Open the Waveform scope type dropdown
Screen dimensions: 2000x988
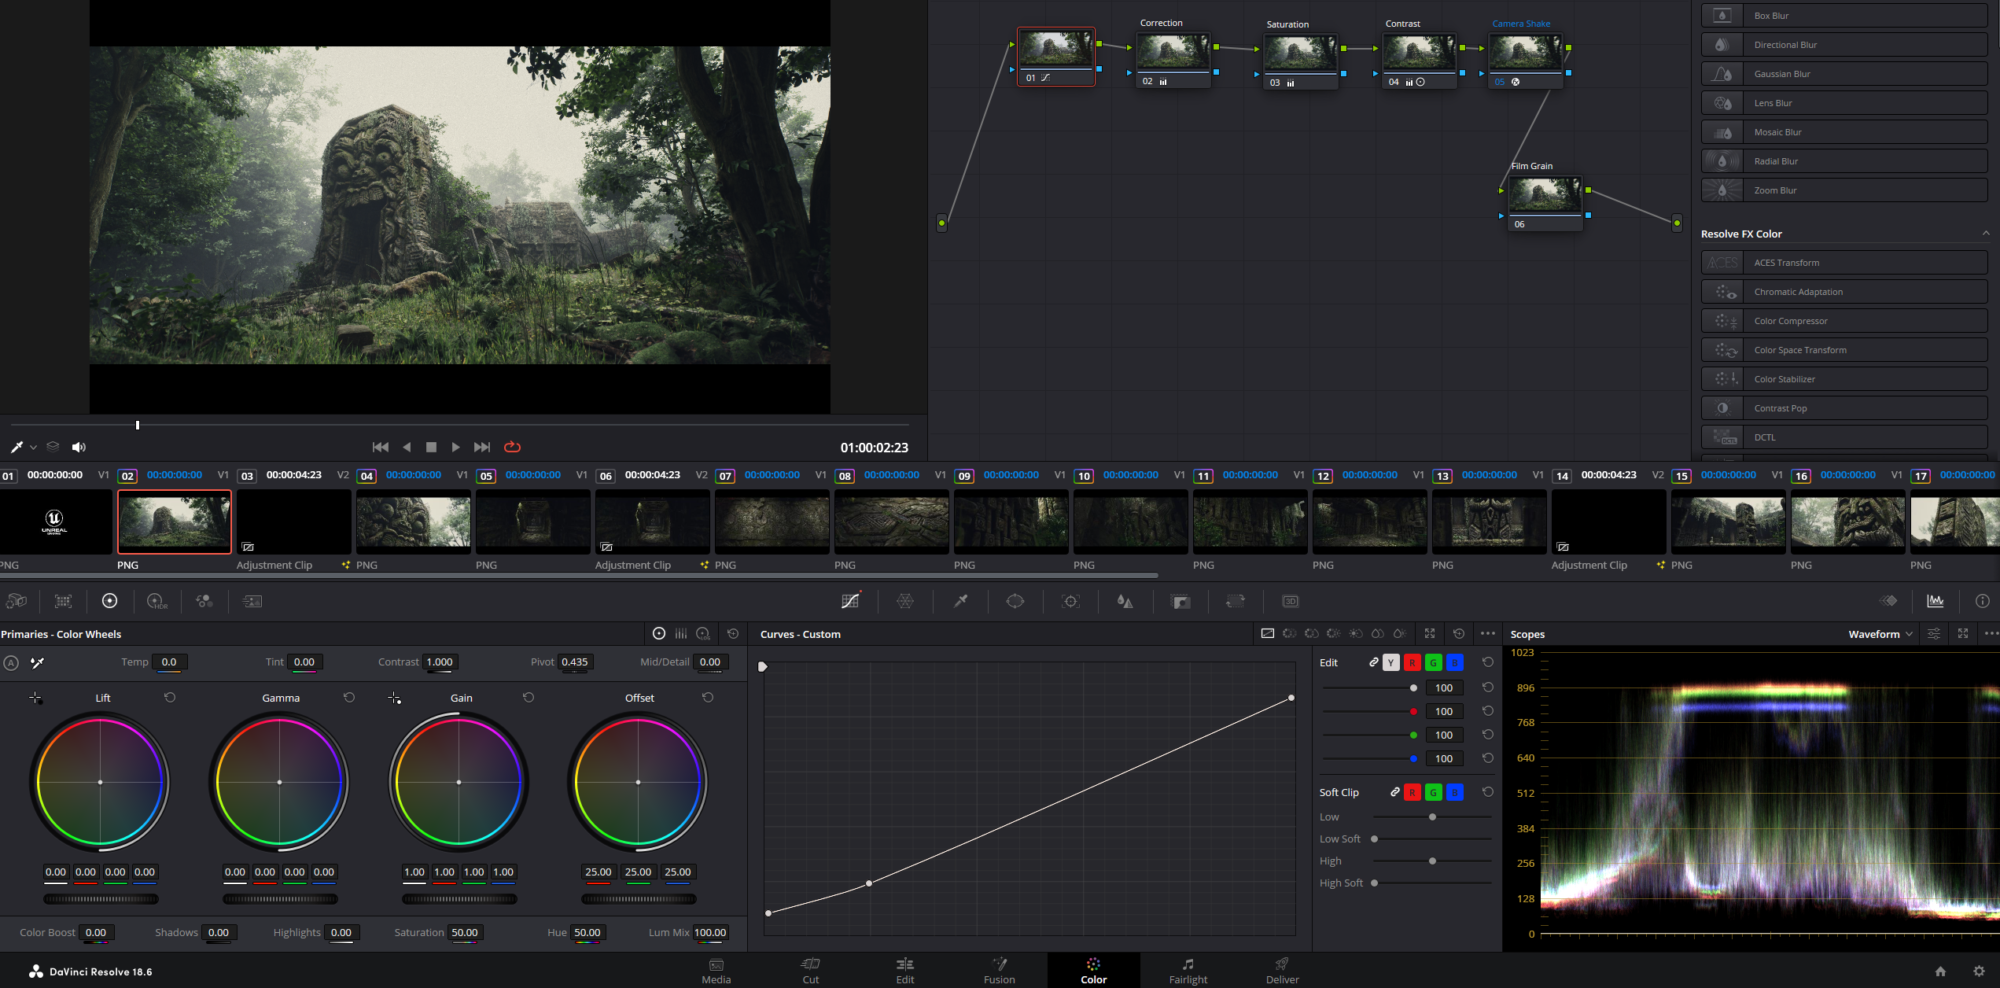tap(1880, 634)
